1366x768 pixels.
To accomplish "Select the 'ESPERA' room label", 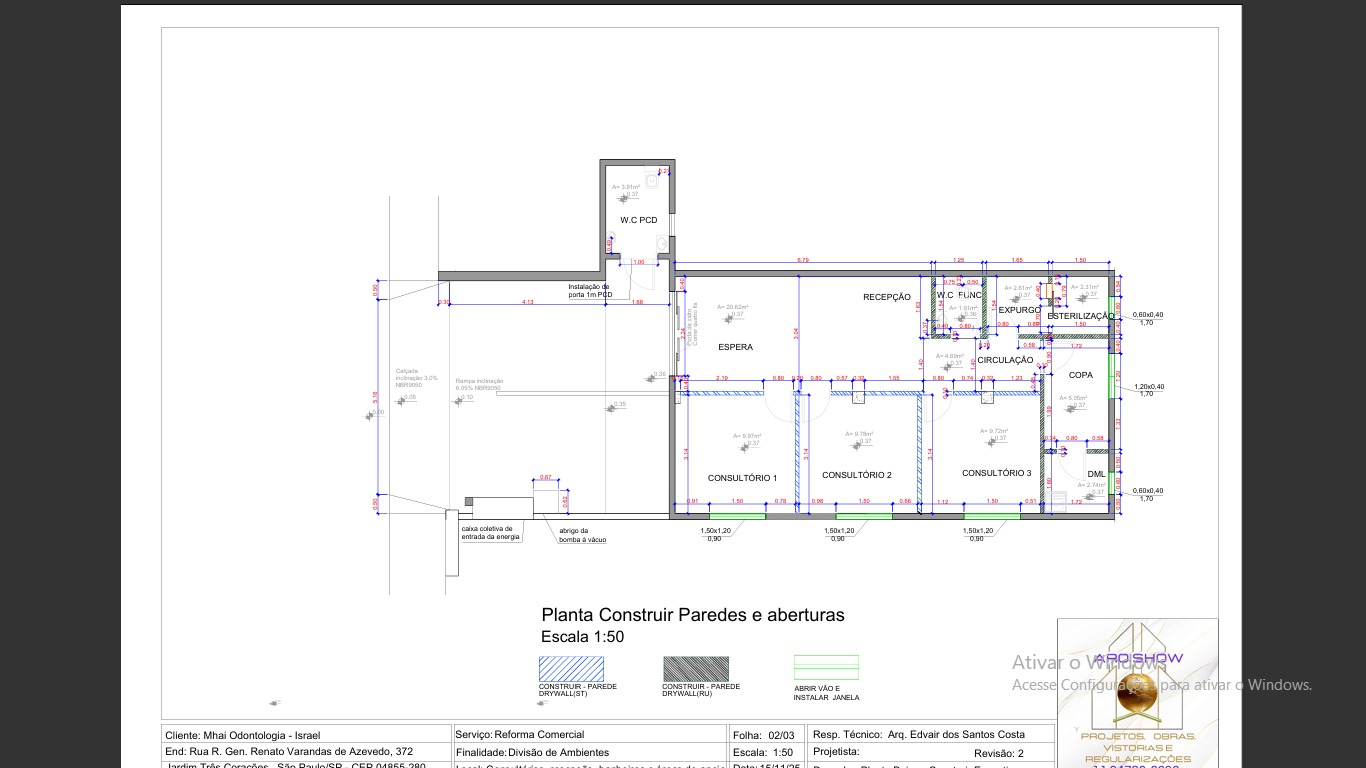I will pyautogui.click(x=735, y=347).
